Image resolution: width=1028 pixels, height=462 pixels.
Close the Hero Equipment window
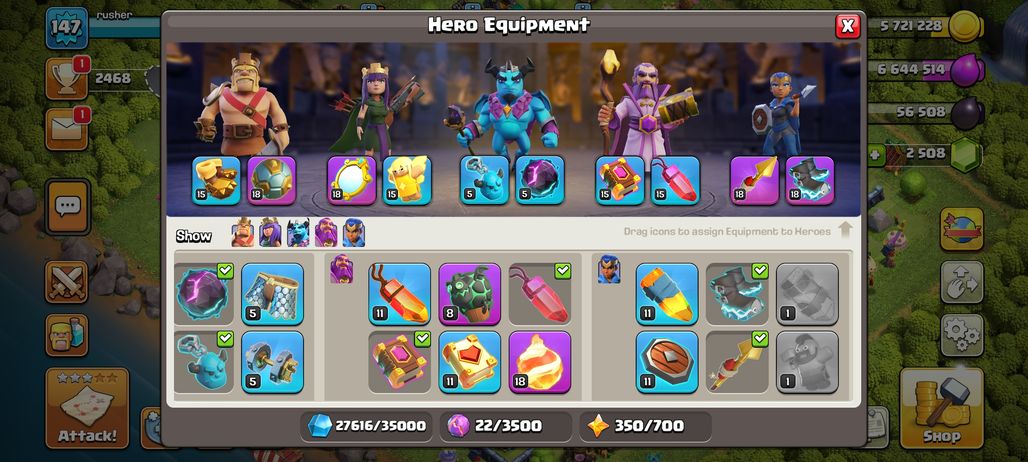[x=847, y=26]
